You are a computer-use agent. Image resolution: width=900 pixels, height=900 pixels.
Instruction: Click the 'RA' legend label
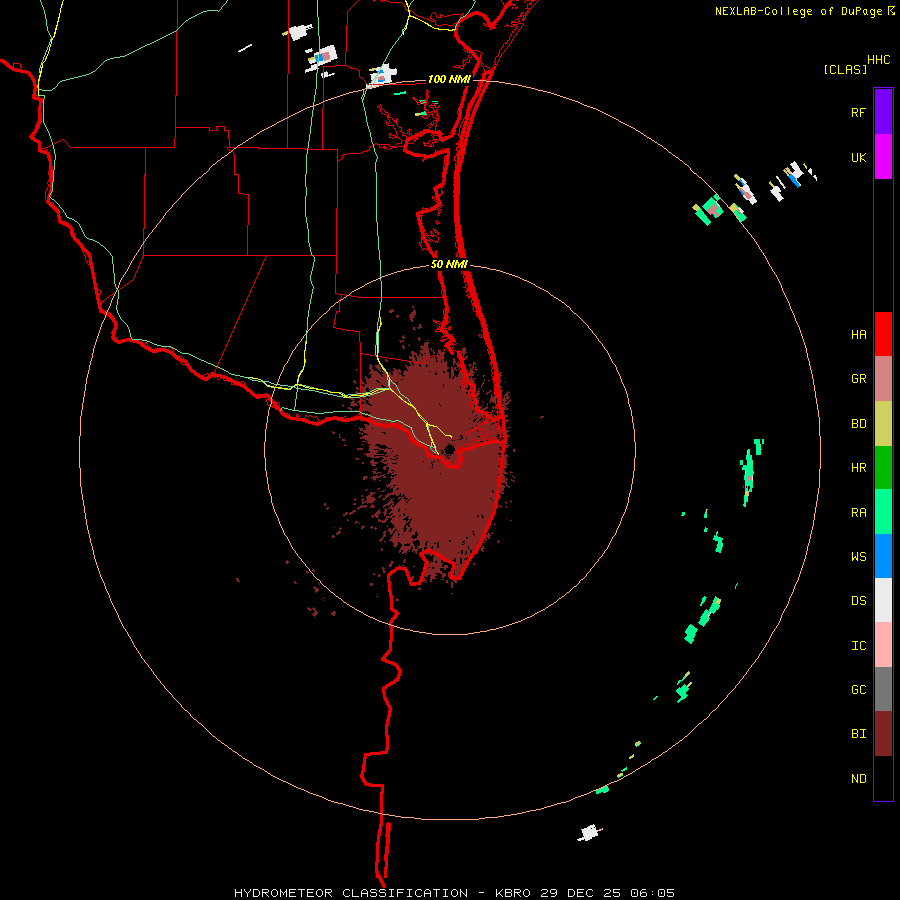click(x=858, y=513)
